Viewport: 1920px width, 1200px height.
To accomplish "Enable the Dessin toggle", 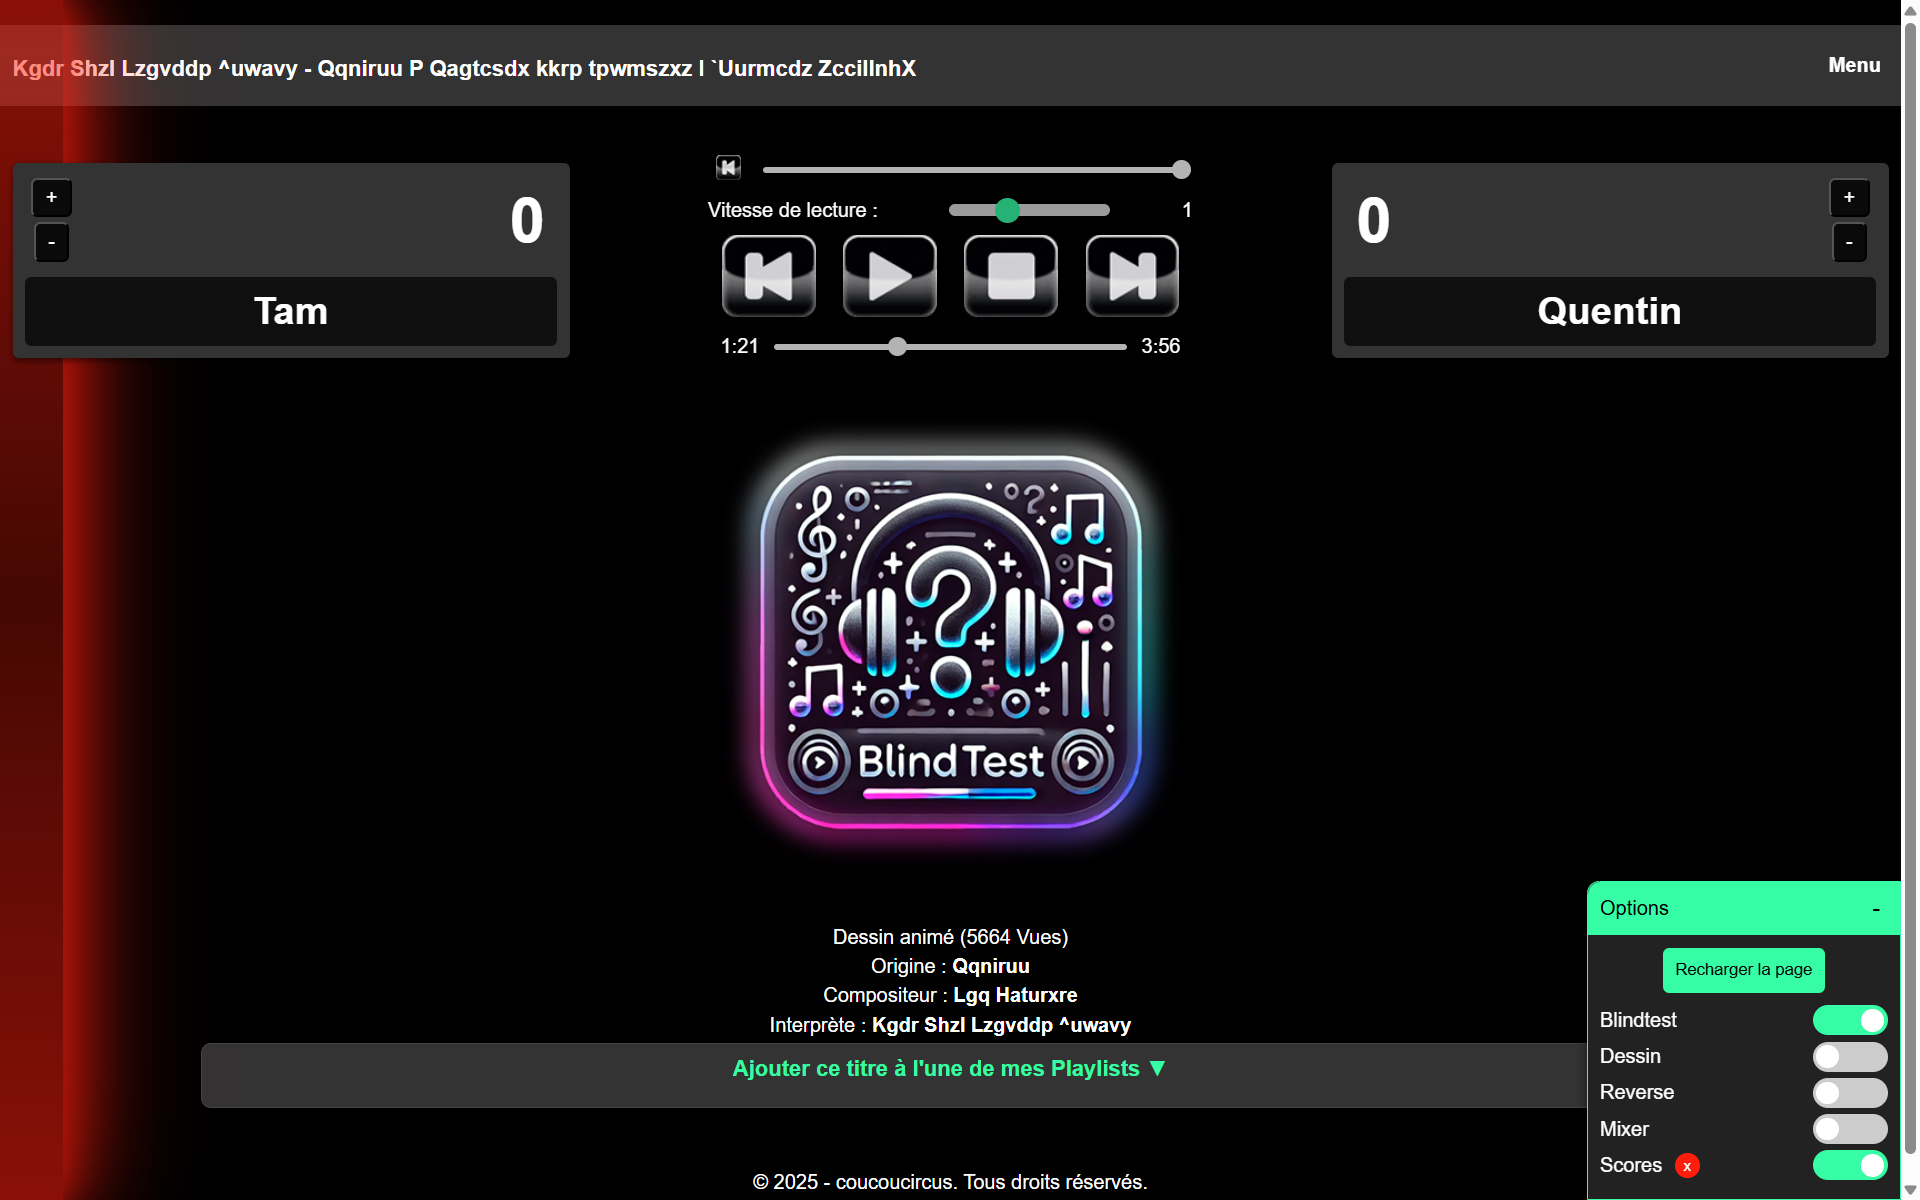I will tap(1849, 1057).
